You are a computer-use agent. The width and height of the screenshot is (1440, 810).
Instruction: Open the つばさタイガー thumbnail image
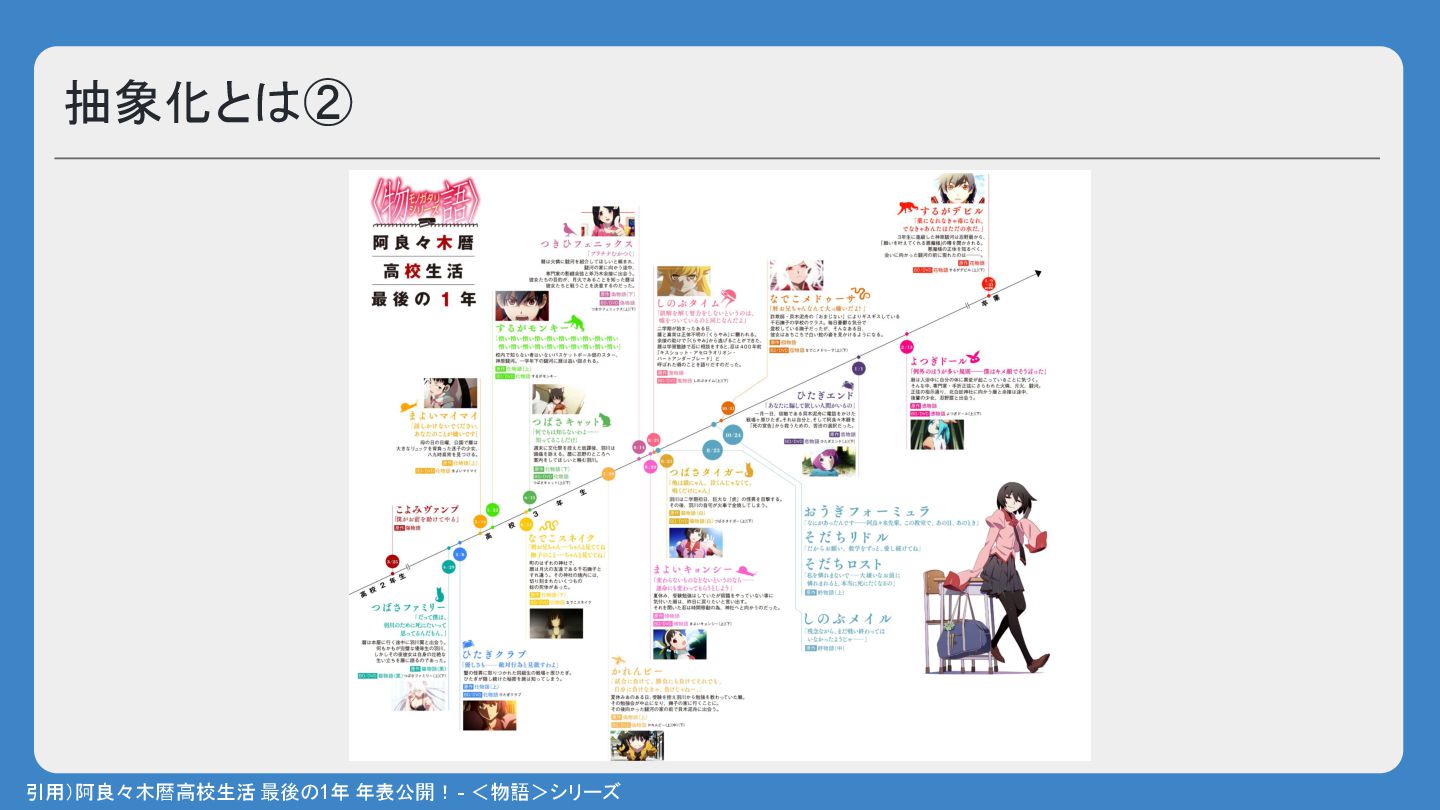695,542
